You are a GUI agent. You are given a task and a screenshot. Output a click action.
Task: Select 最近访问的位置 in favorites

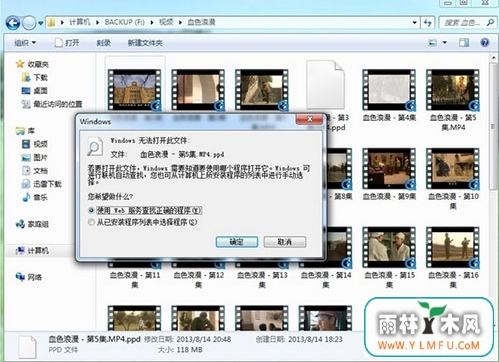52,104
